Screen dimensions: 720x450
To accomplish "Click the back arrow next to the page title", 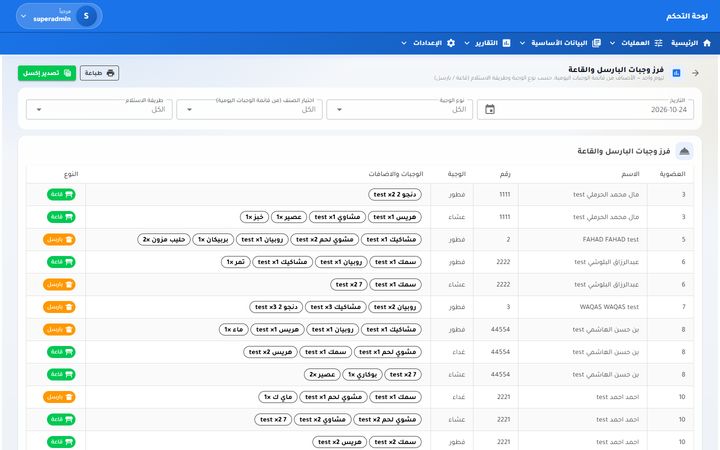I will pos(695,73).
